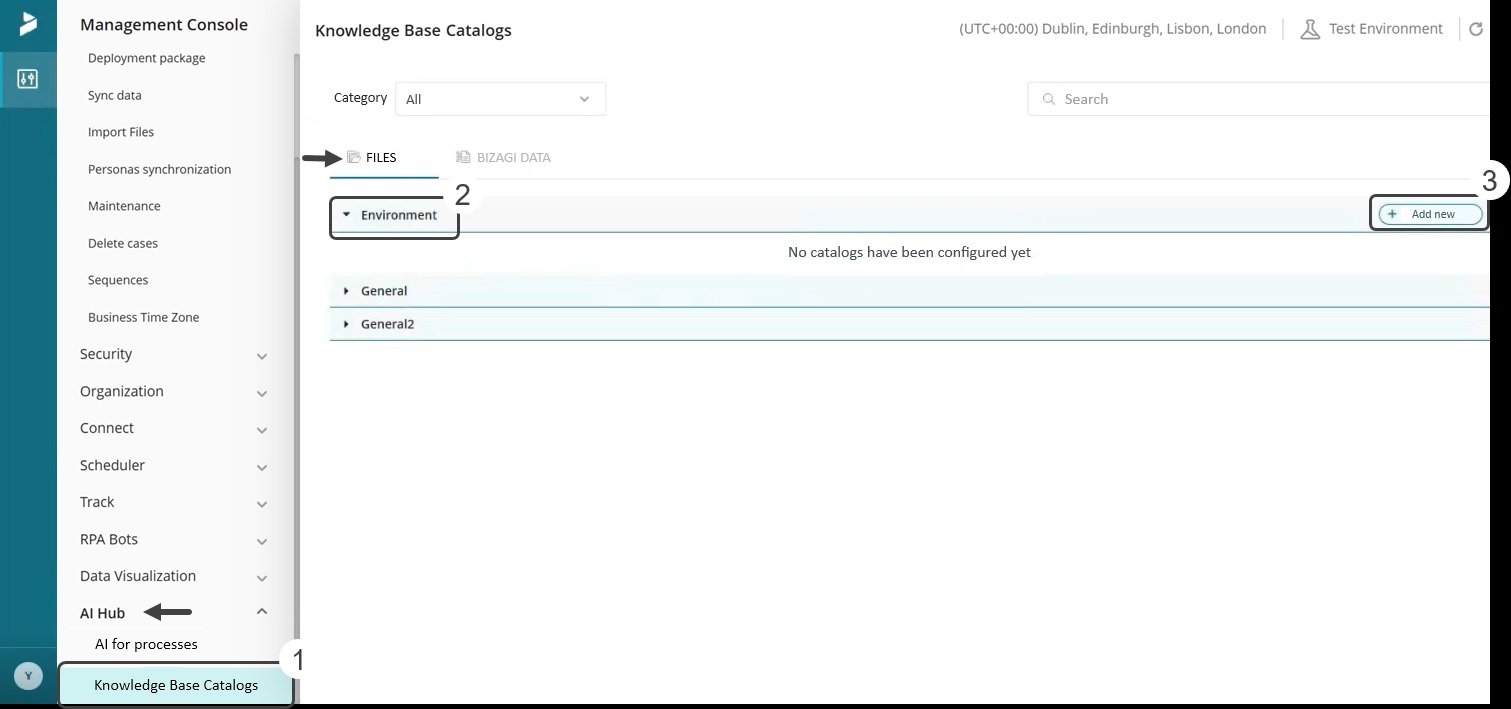Viewport: 1511px width, 709px height.
Task: Click the refresh icon in header
Action: pos(1476,30)
